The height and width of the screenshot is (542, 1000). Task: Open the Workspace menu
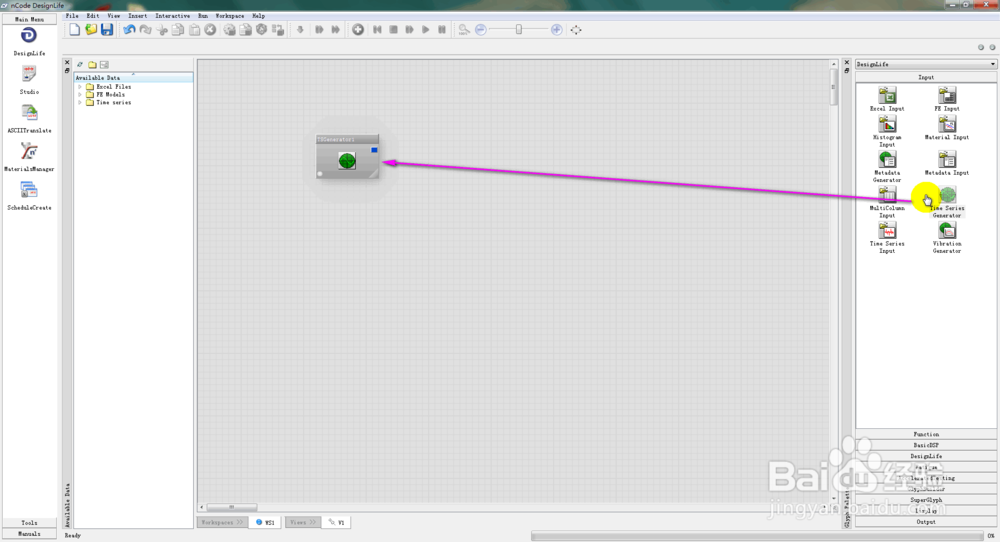coord(230,16)
